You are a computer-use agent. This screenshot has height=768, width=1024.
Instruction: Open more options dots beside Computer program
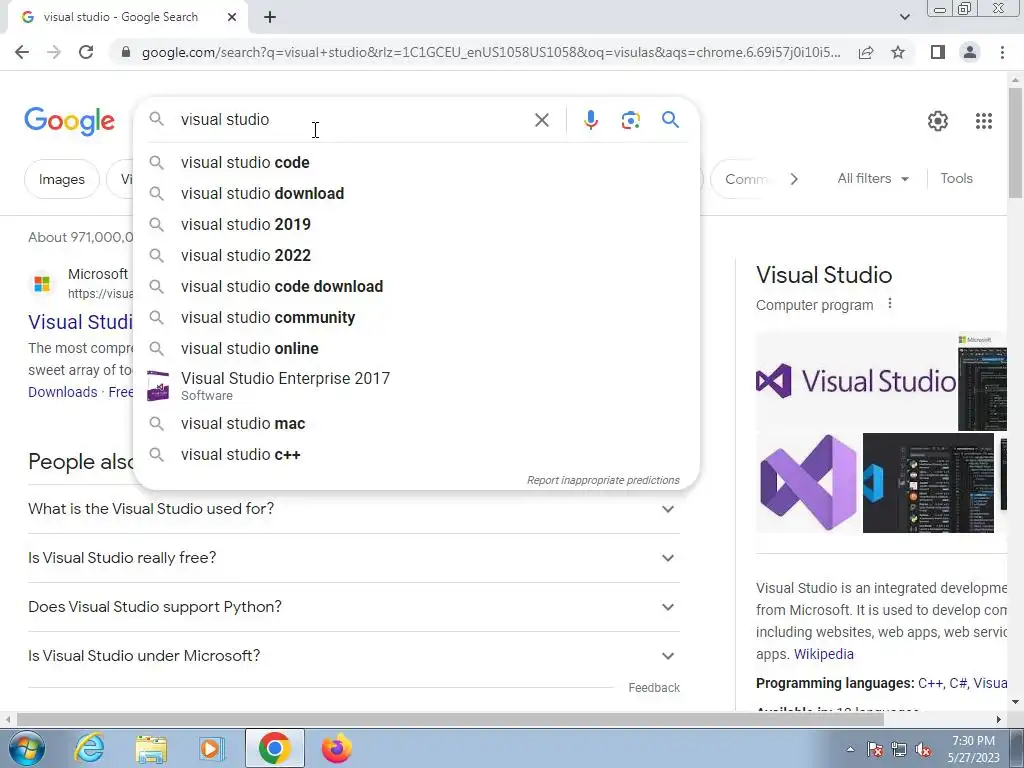(x=889, y=304)
